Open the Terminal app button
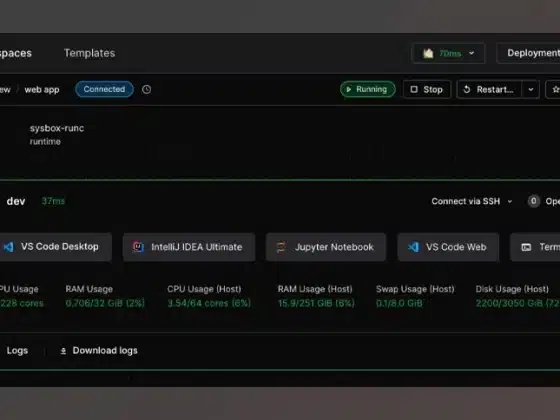Image resolution: width=560 pixels, height=420 pixels. coord(535,247)
